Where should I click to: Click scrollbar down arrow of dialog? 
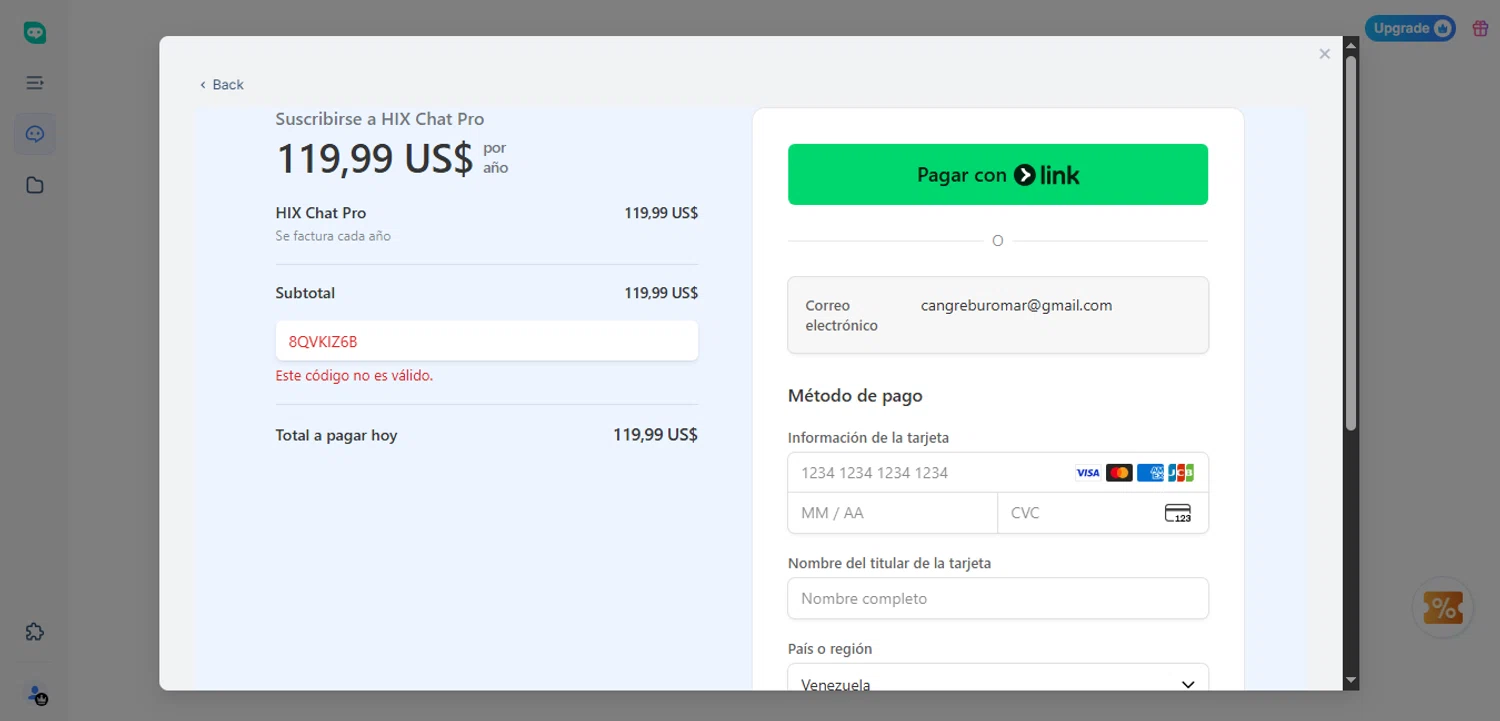point(1351,680)
